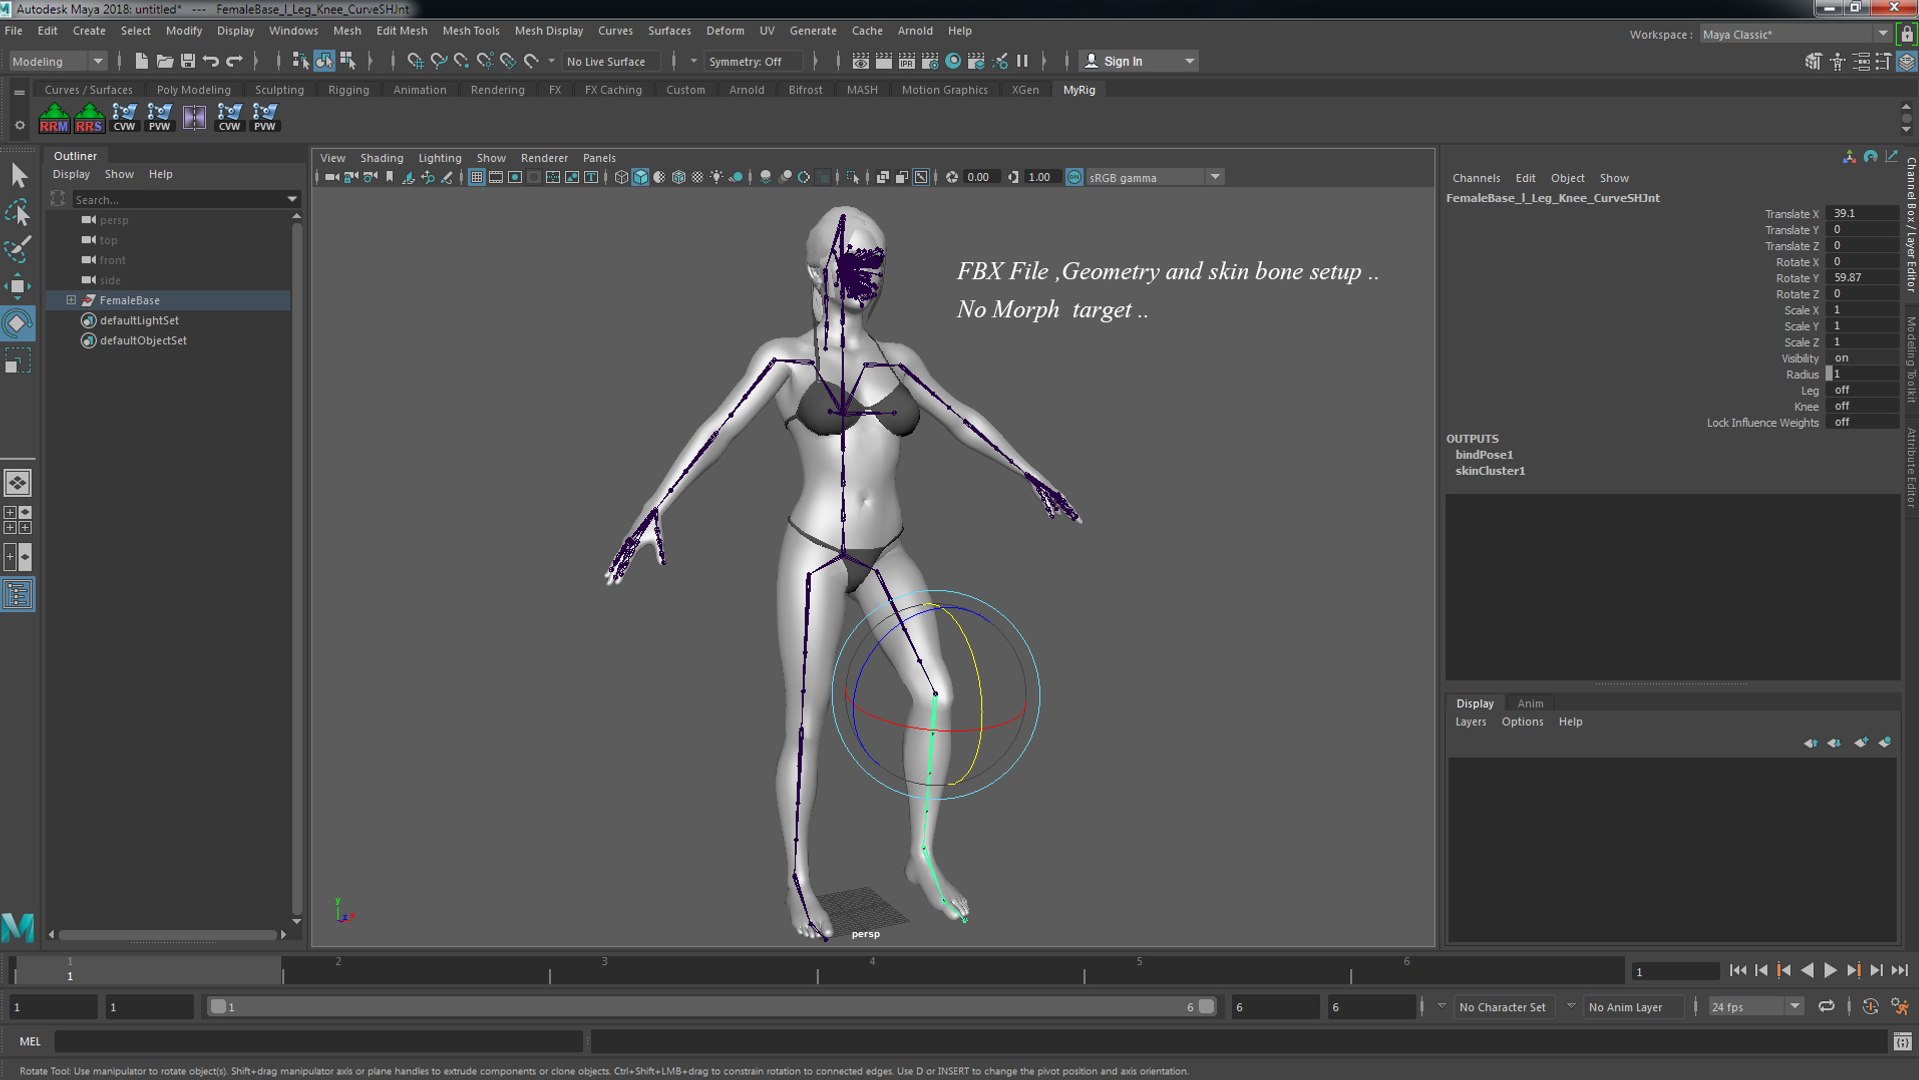Open the Workspace Maya Classic dropdown
The width and height of the screenshot is (1919, 1080).
pyautogui.click(x=1795, y=34)
